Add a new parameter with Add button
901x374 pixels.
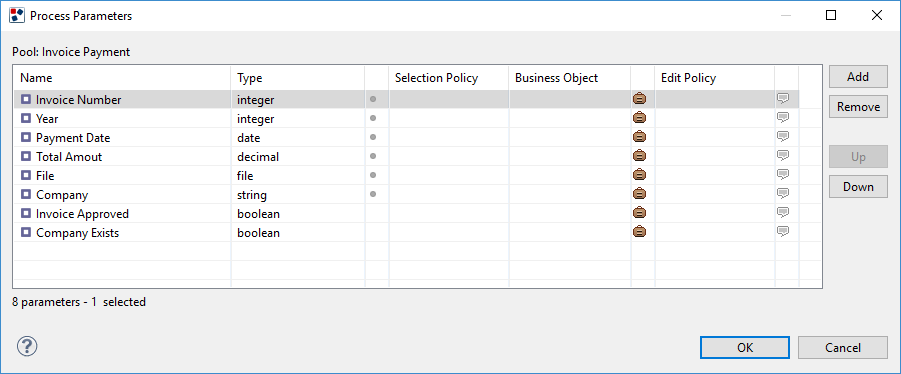[x=858, y=76]
